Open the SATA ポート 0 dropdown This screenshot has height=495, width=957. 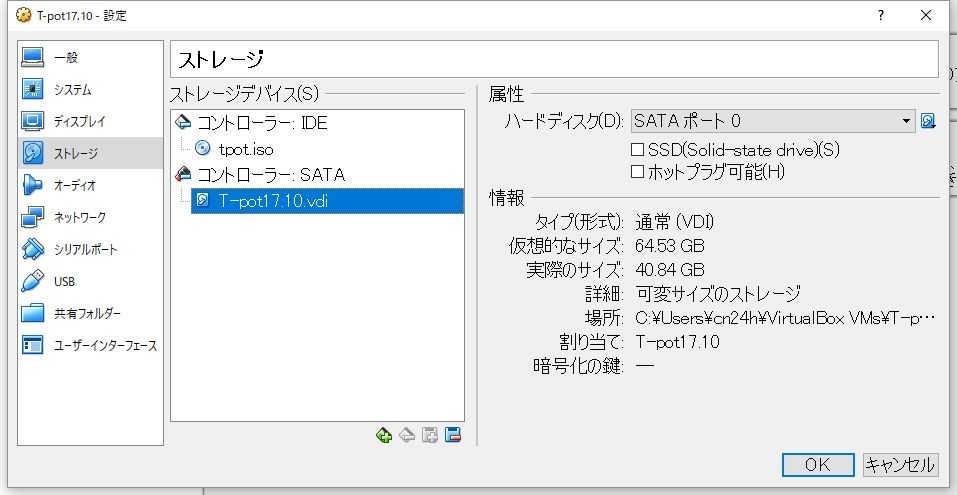[x=773, y=121]
